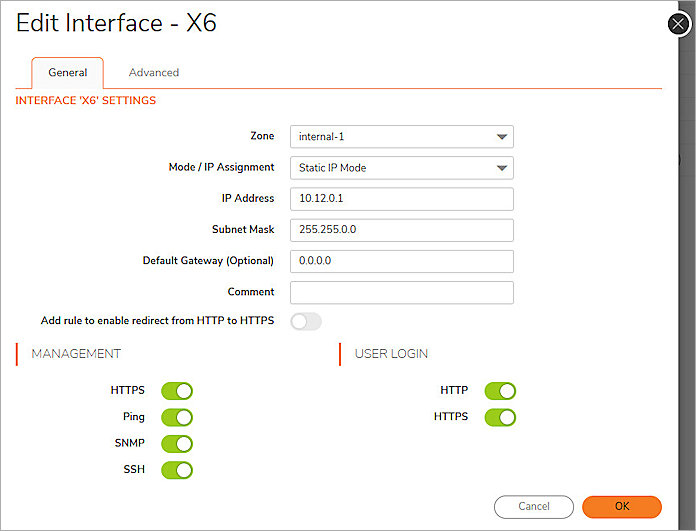Open the Zone dropdown
Viewport: 696px width, 531px height.
[x=401, y=137]
